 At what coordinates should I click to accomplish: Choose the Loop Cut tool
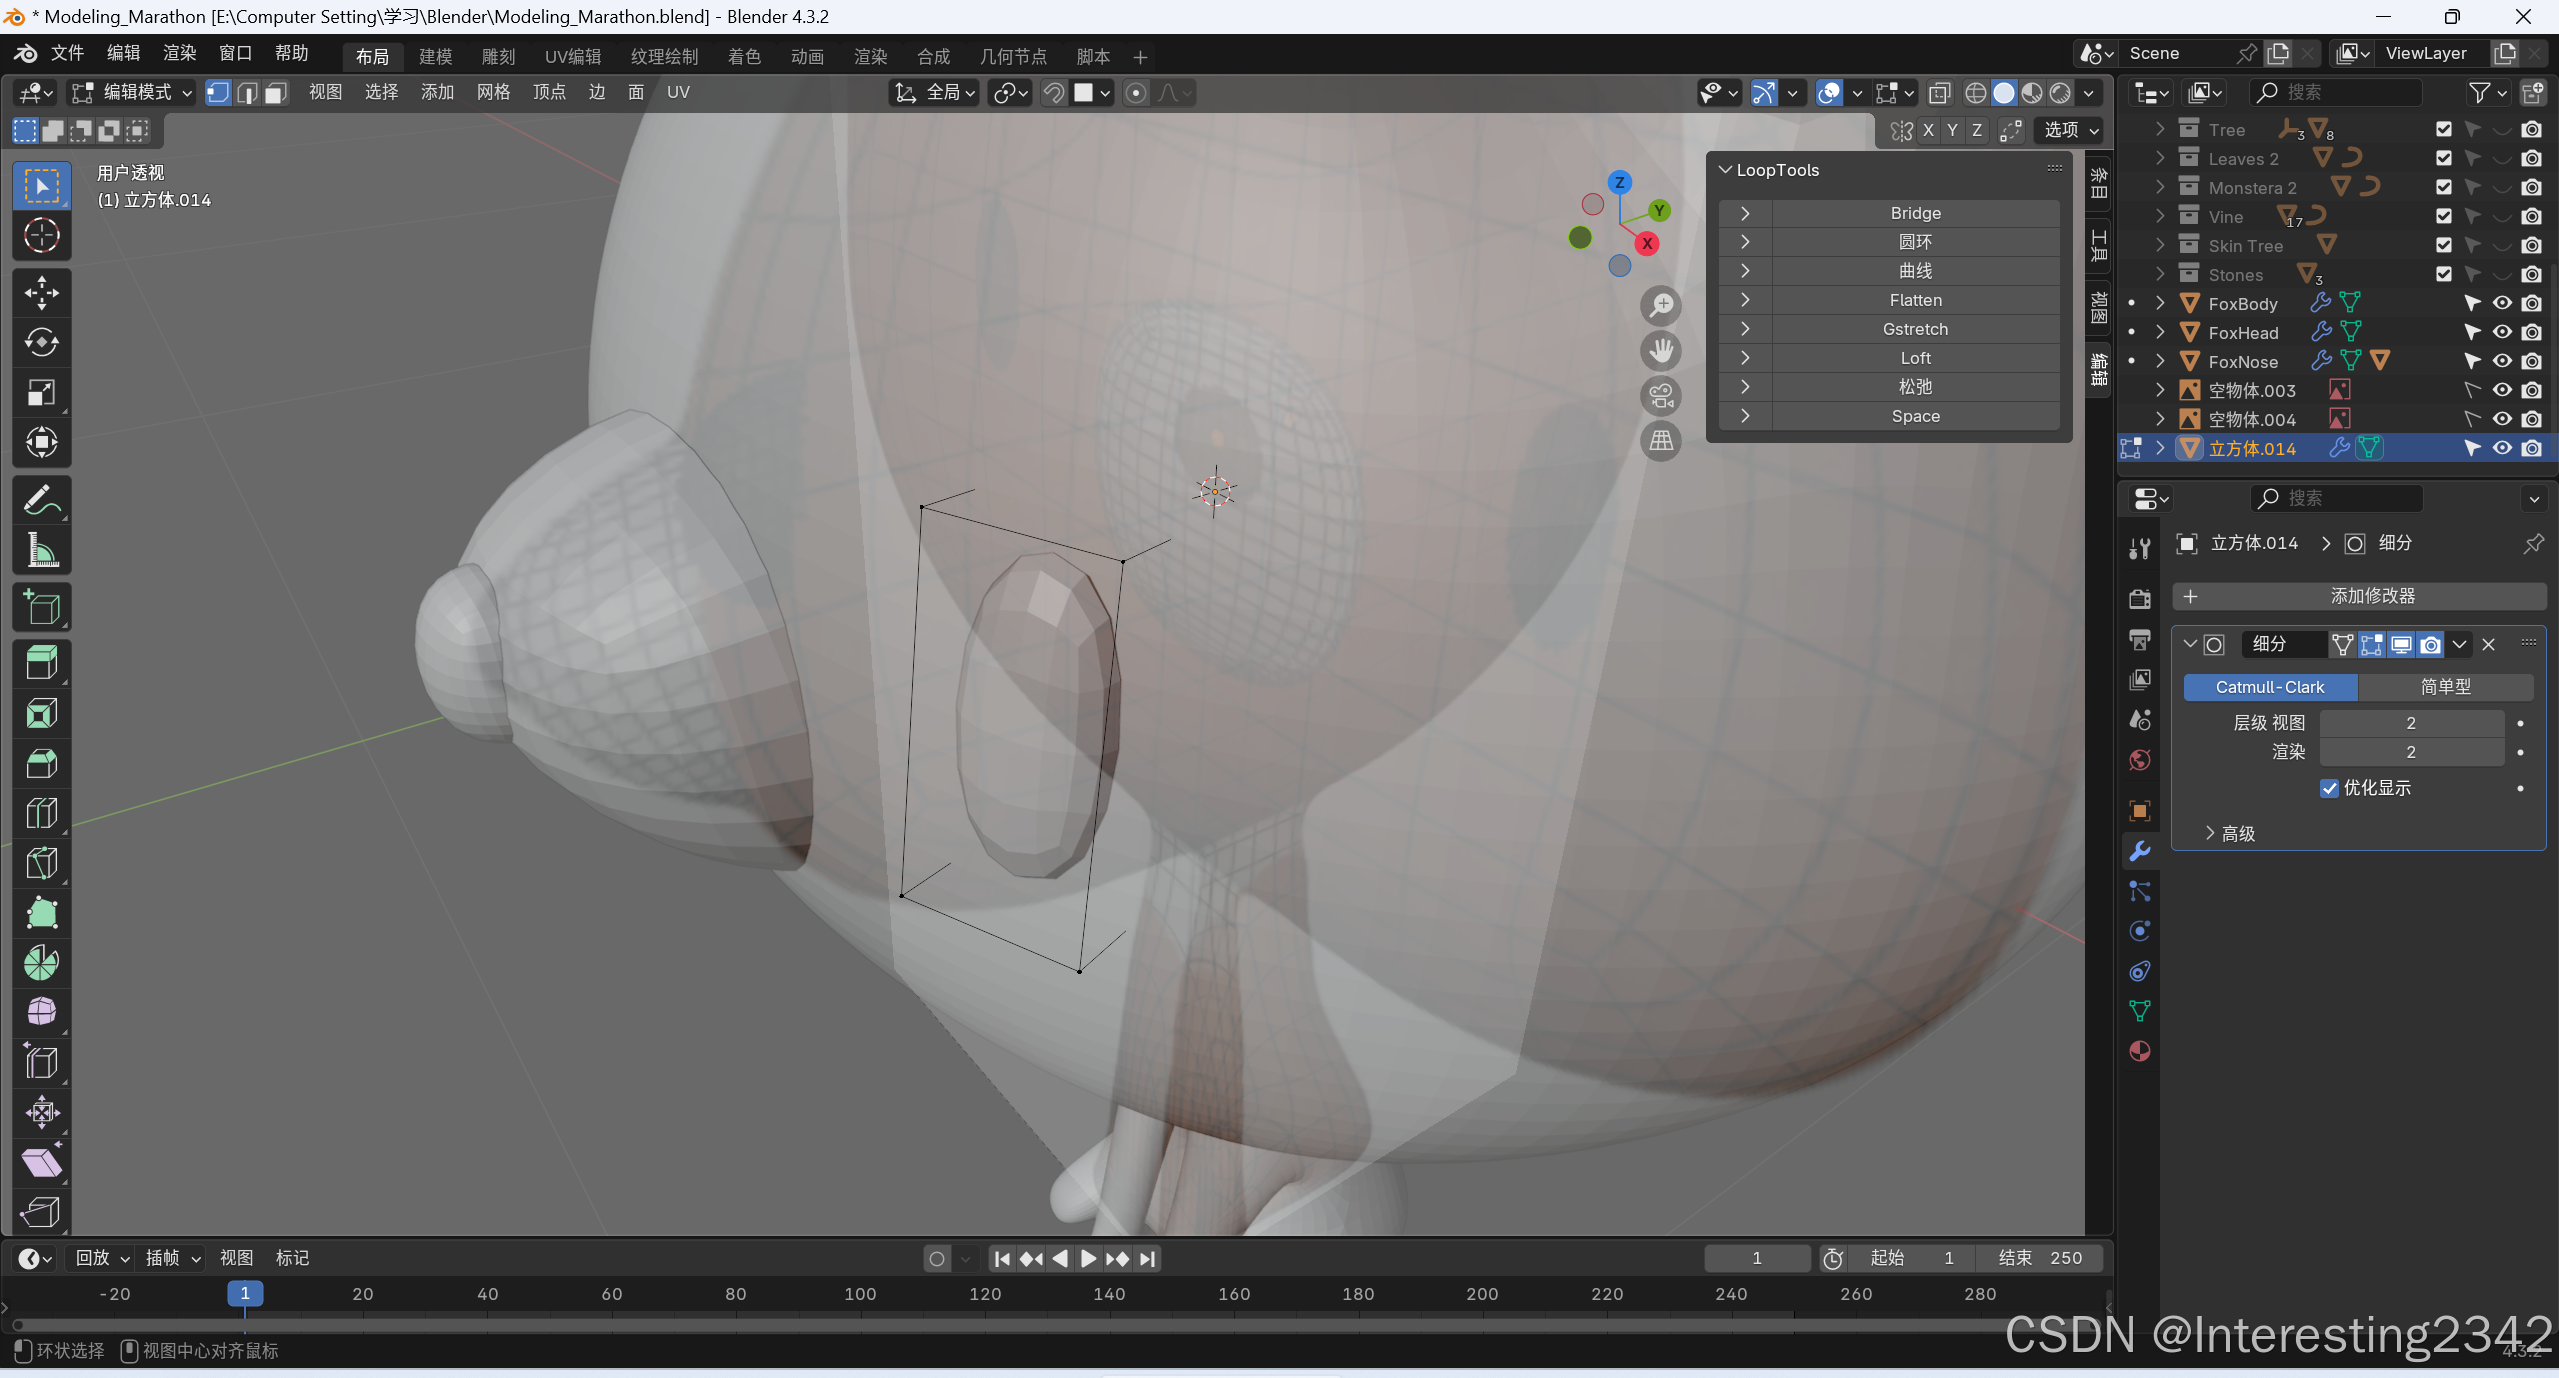pos(41,813)
